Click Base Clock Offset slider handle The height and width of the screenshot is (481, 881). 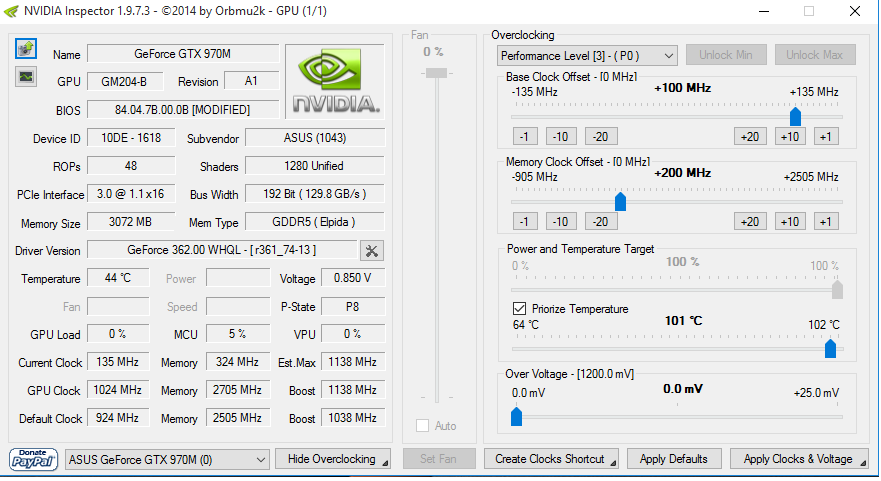(795, 116)
